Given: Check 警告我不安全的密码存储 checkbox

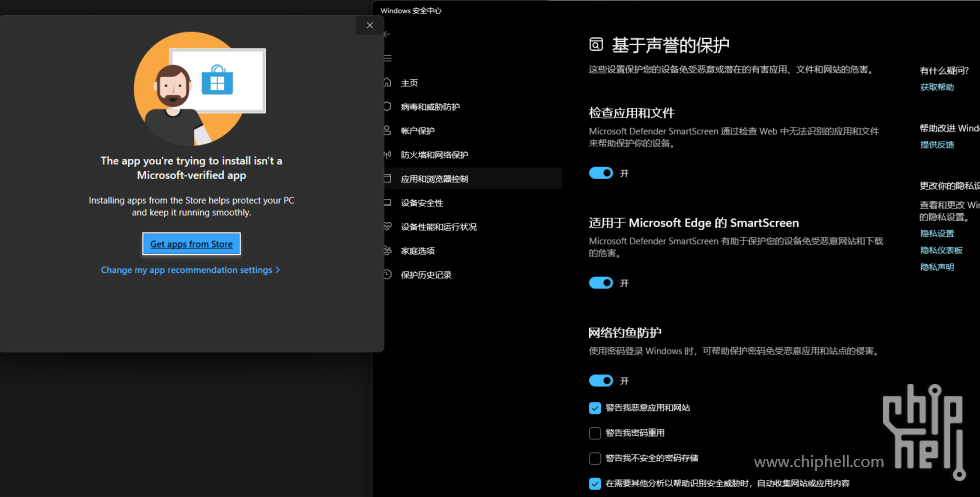Looking at the screenshot, I should coord(595,458).
